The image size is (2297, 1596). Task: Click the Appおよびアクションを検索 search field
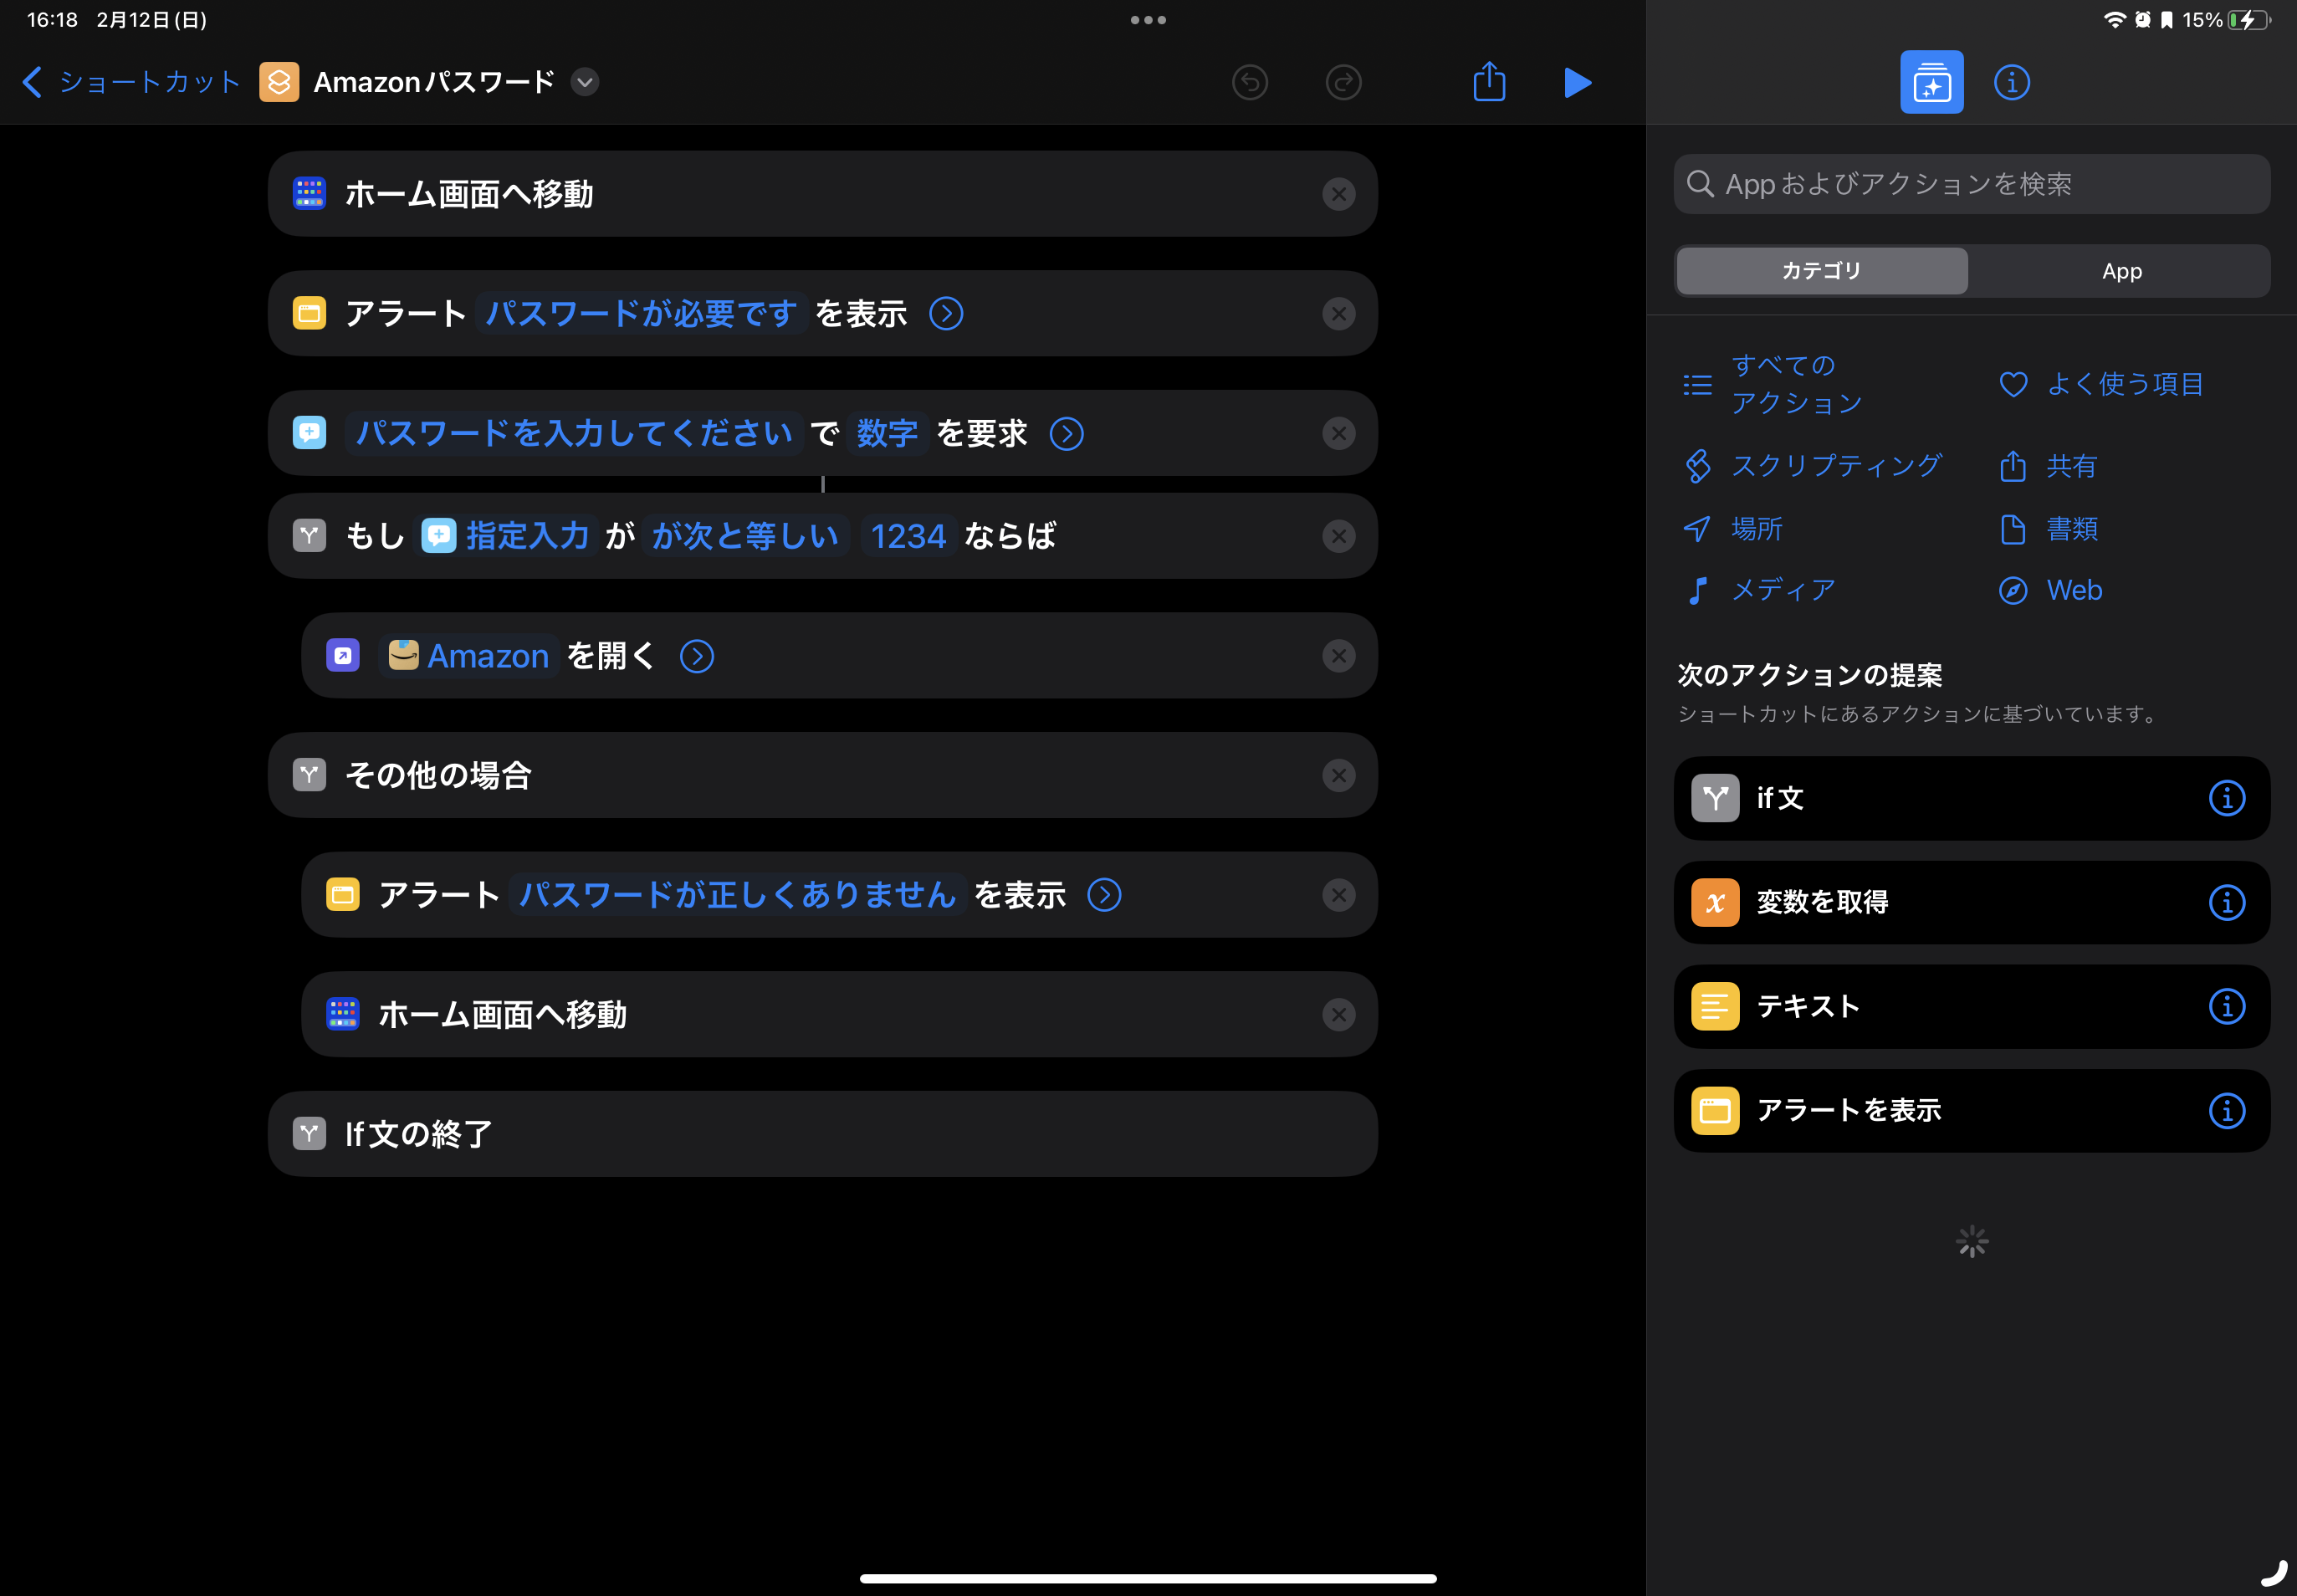1970,184
